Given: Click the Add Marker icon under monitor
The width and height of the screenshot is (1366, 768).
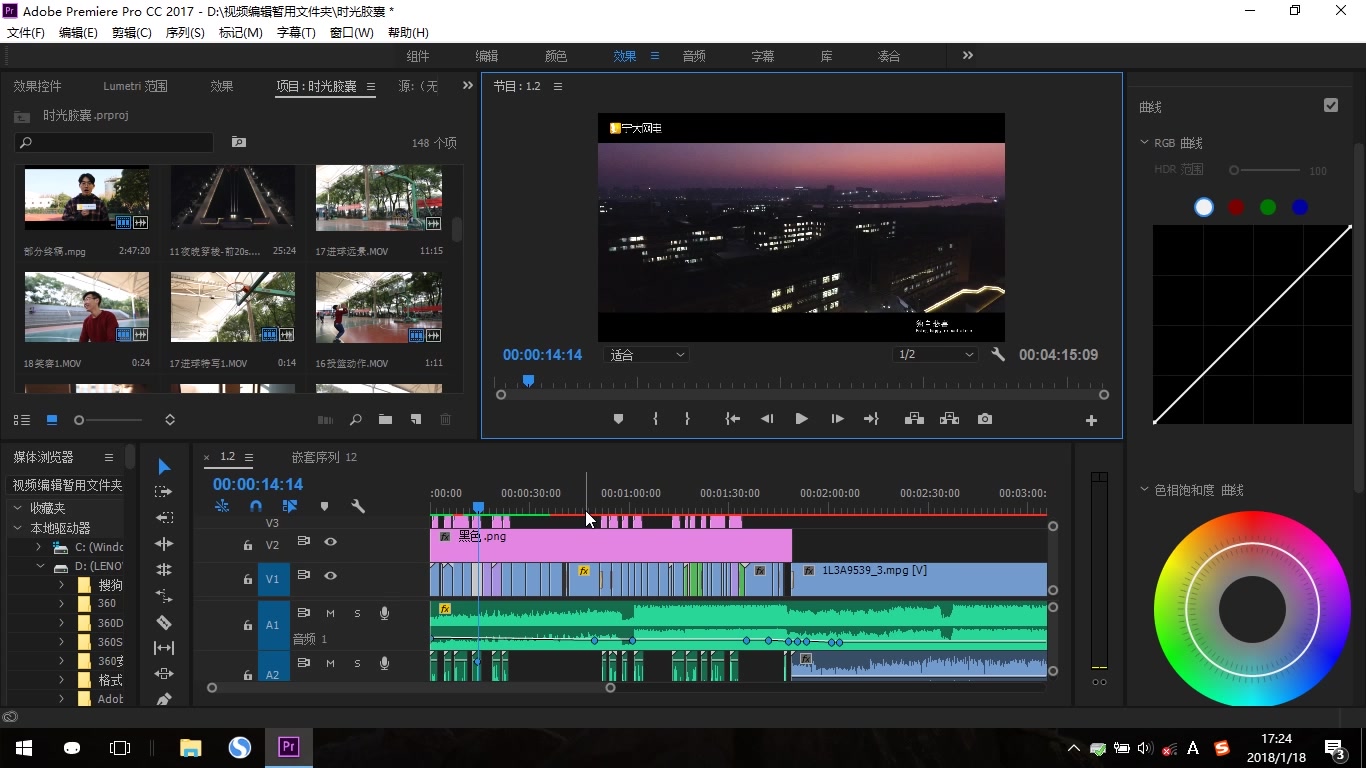Looking at the screenshot, I should coord(618,419).
